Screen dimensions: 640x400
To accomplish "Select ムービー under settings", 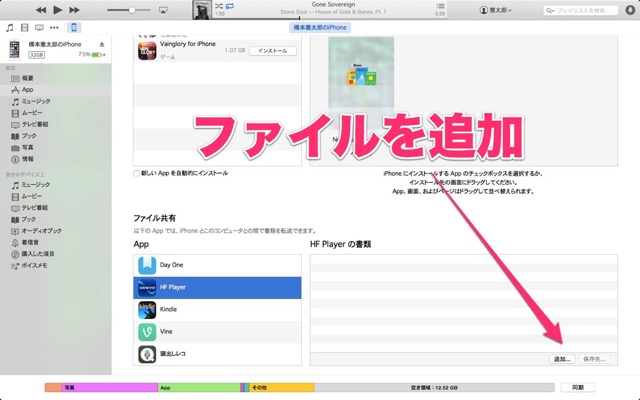I will 56,113.
